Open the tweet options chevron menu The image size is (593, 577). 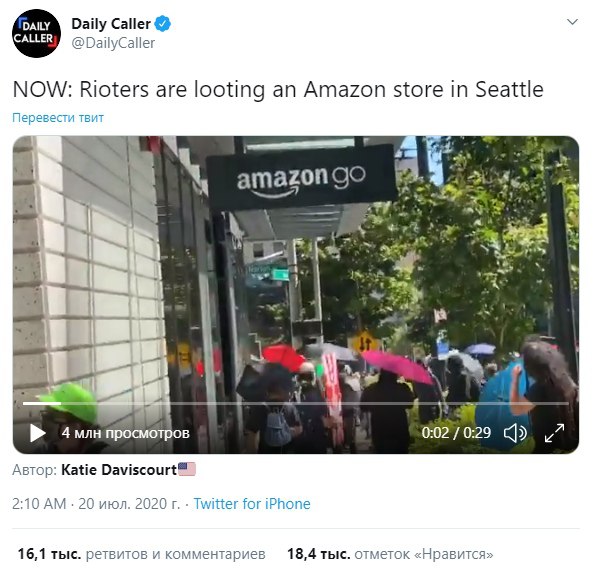click(x=572, y=22)
